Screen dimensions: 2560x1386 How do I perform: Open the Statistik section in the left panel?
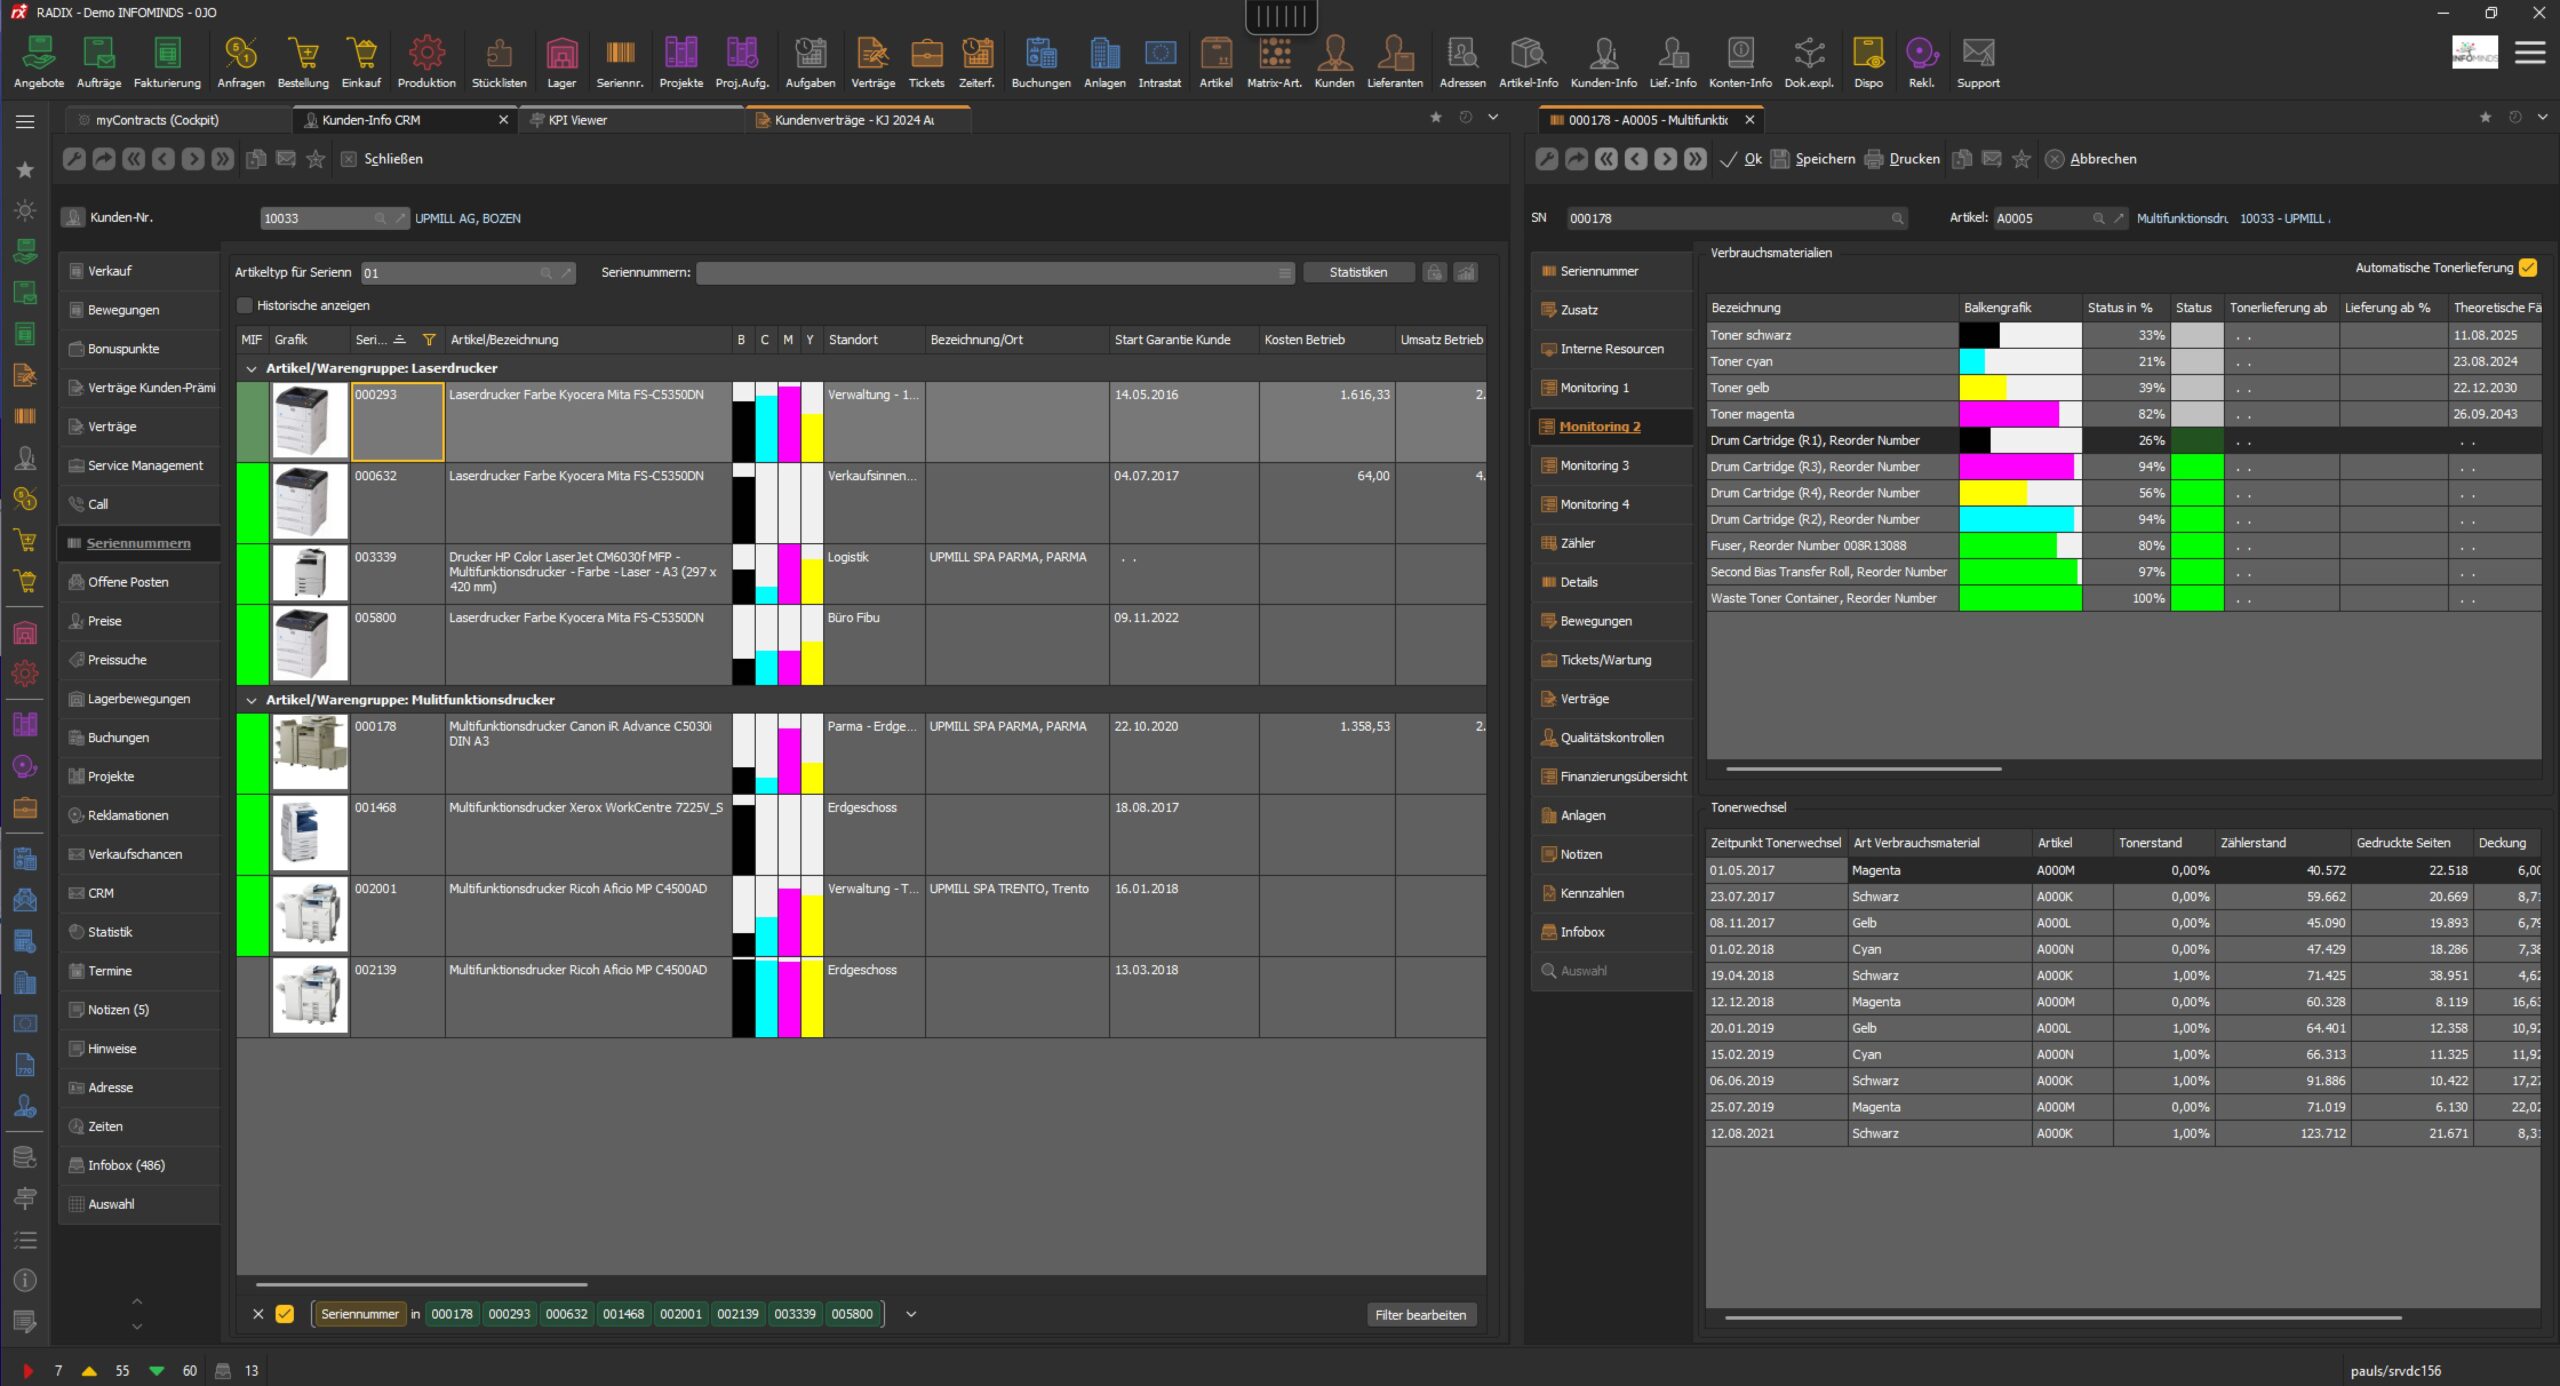tap(110, 931)
